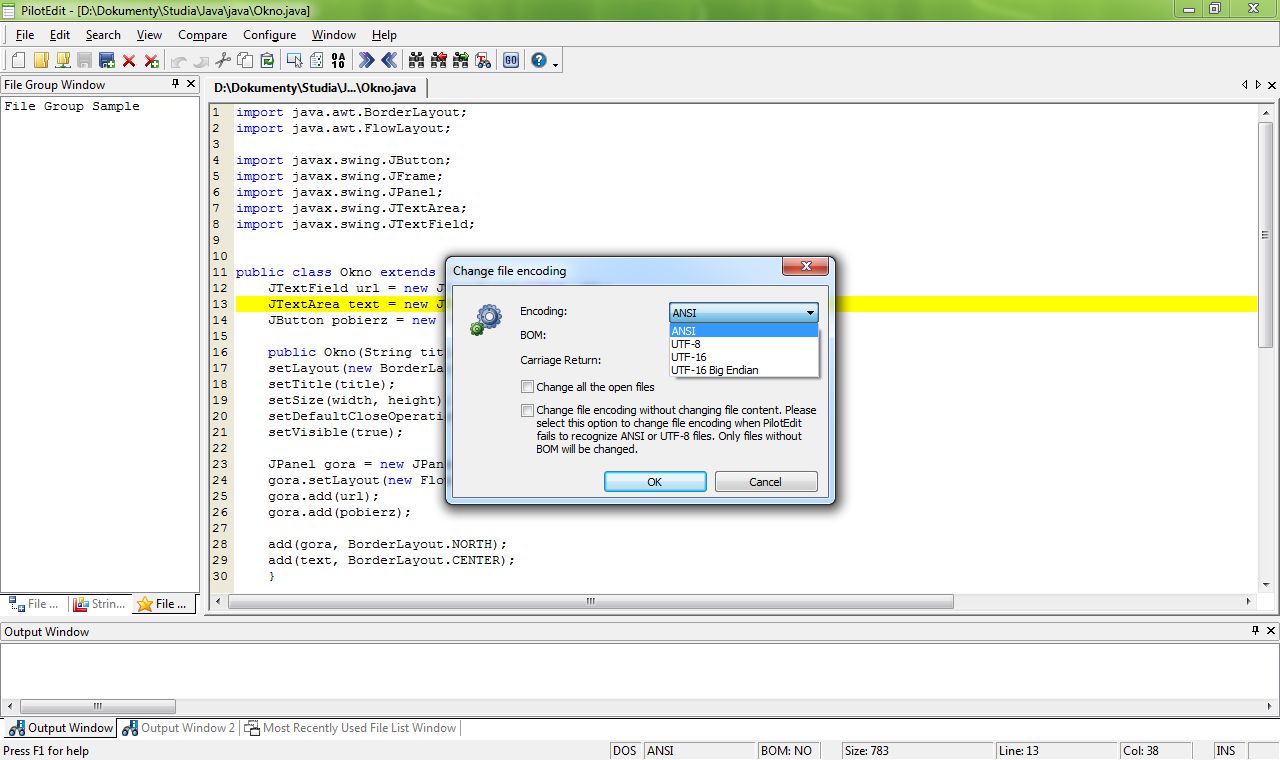Click the Find binoculars icon
1280x760 pixels.
point(417,60)
